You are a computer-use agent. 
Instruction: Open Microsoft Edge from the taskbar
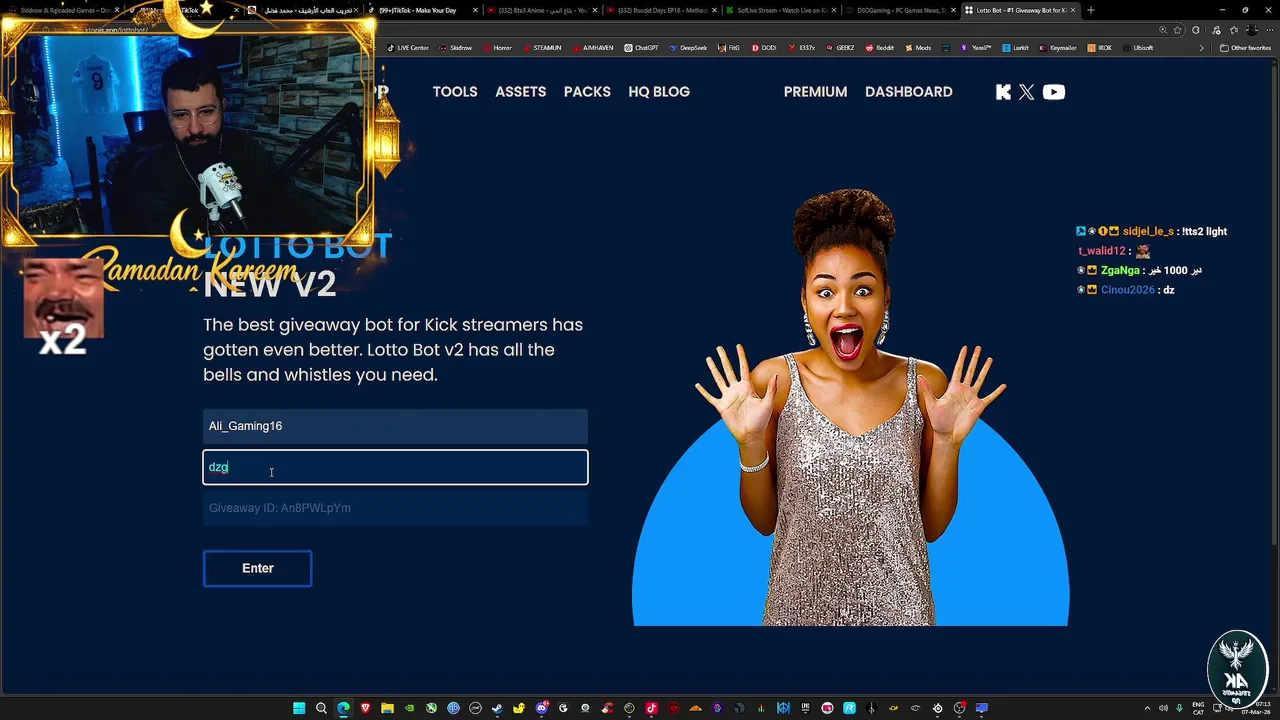click(x=343, y=708)
